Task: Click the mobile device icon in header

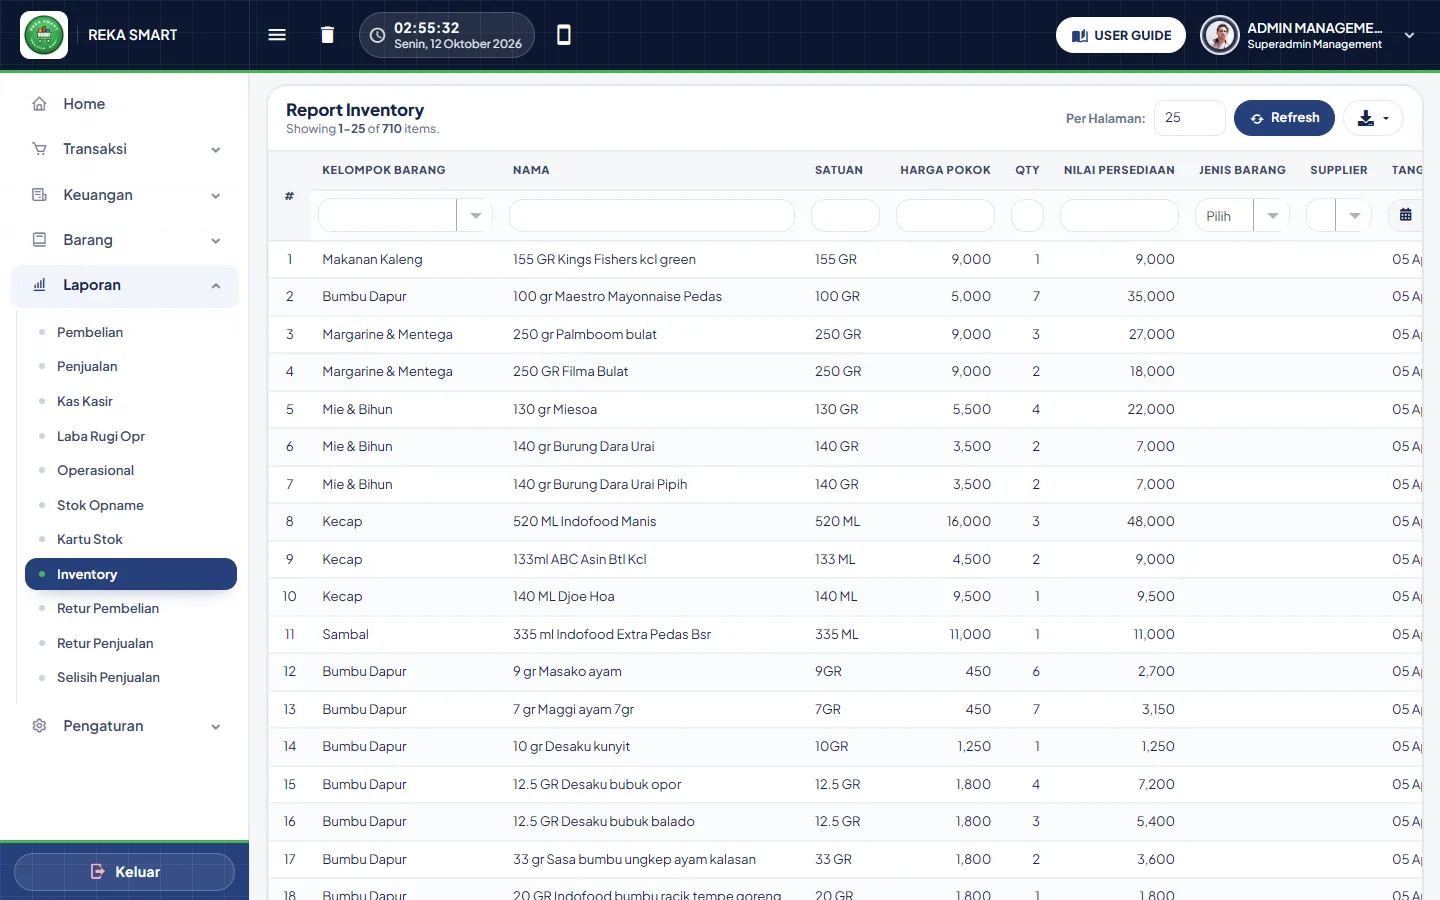Action: point(564,35)
